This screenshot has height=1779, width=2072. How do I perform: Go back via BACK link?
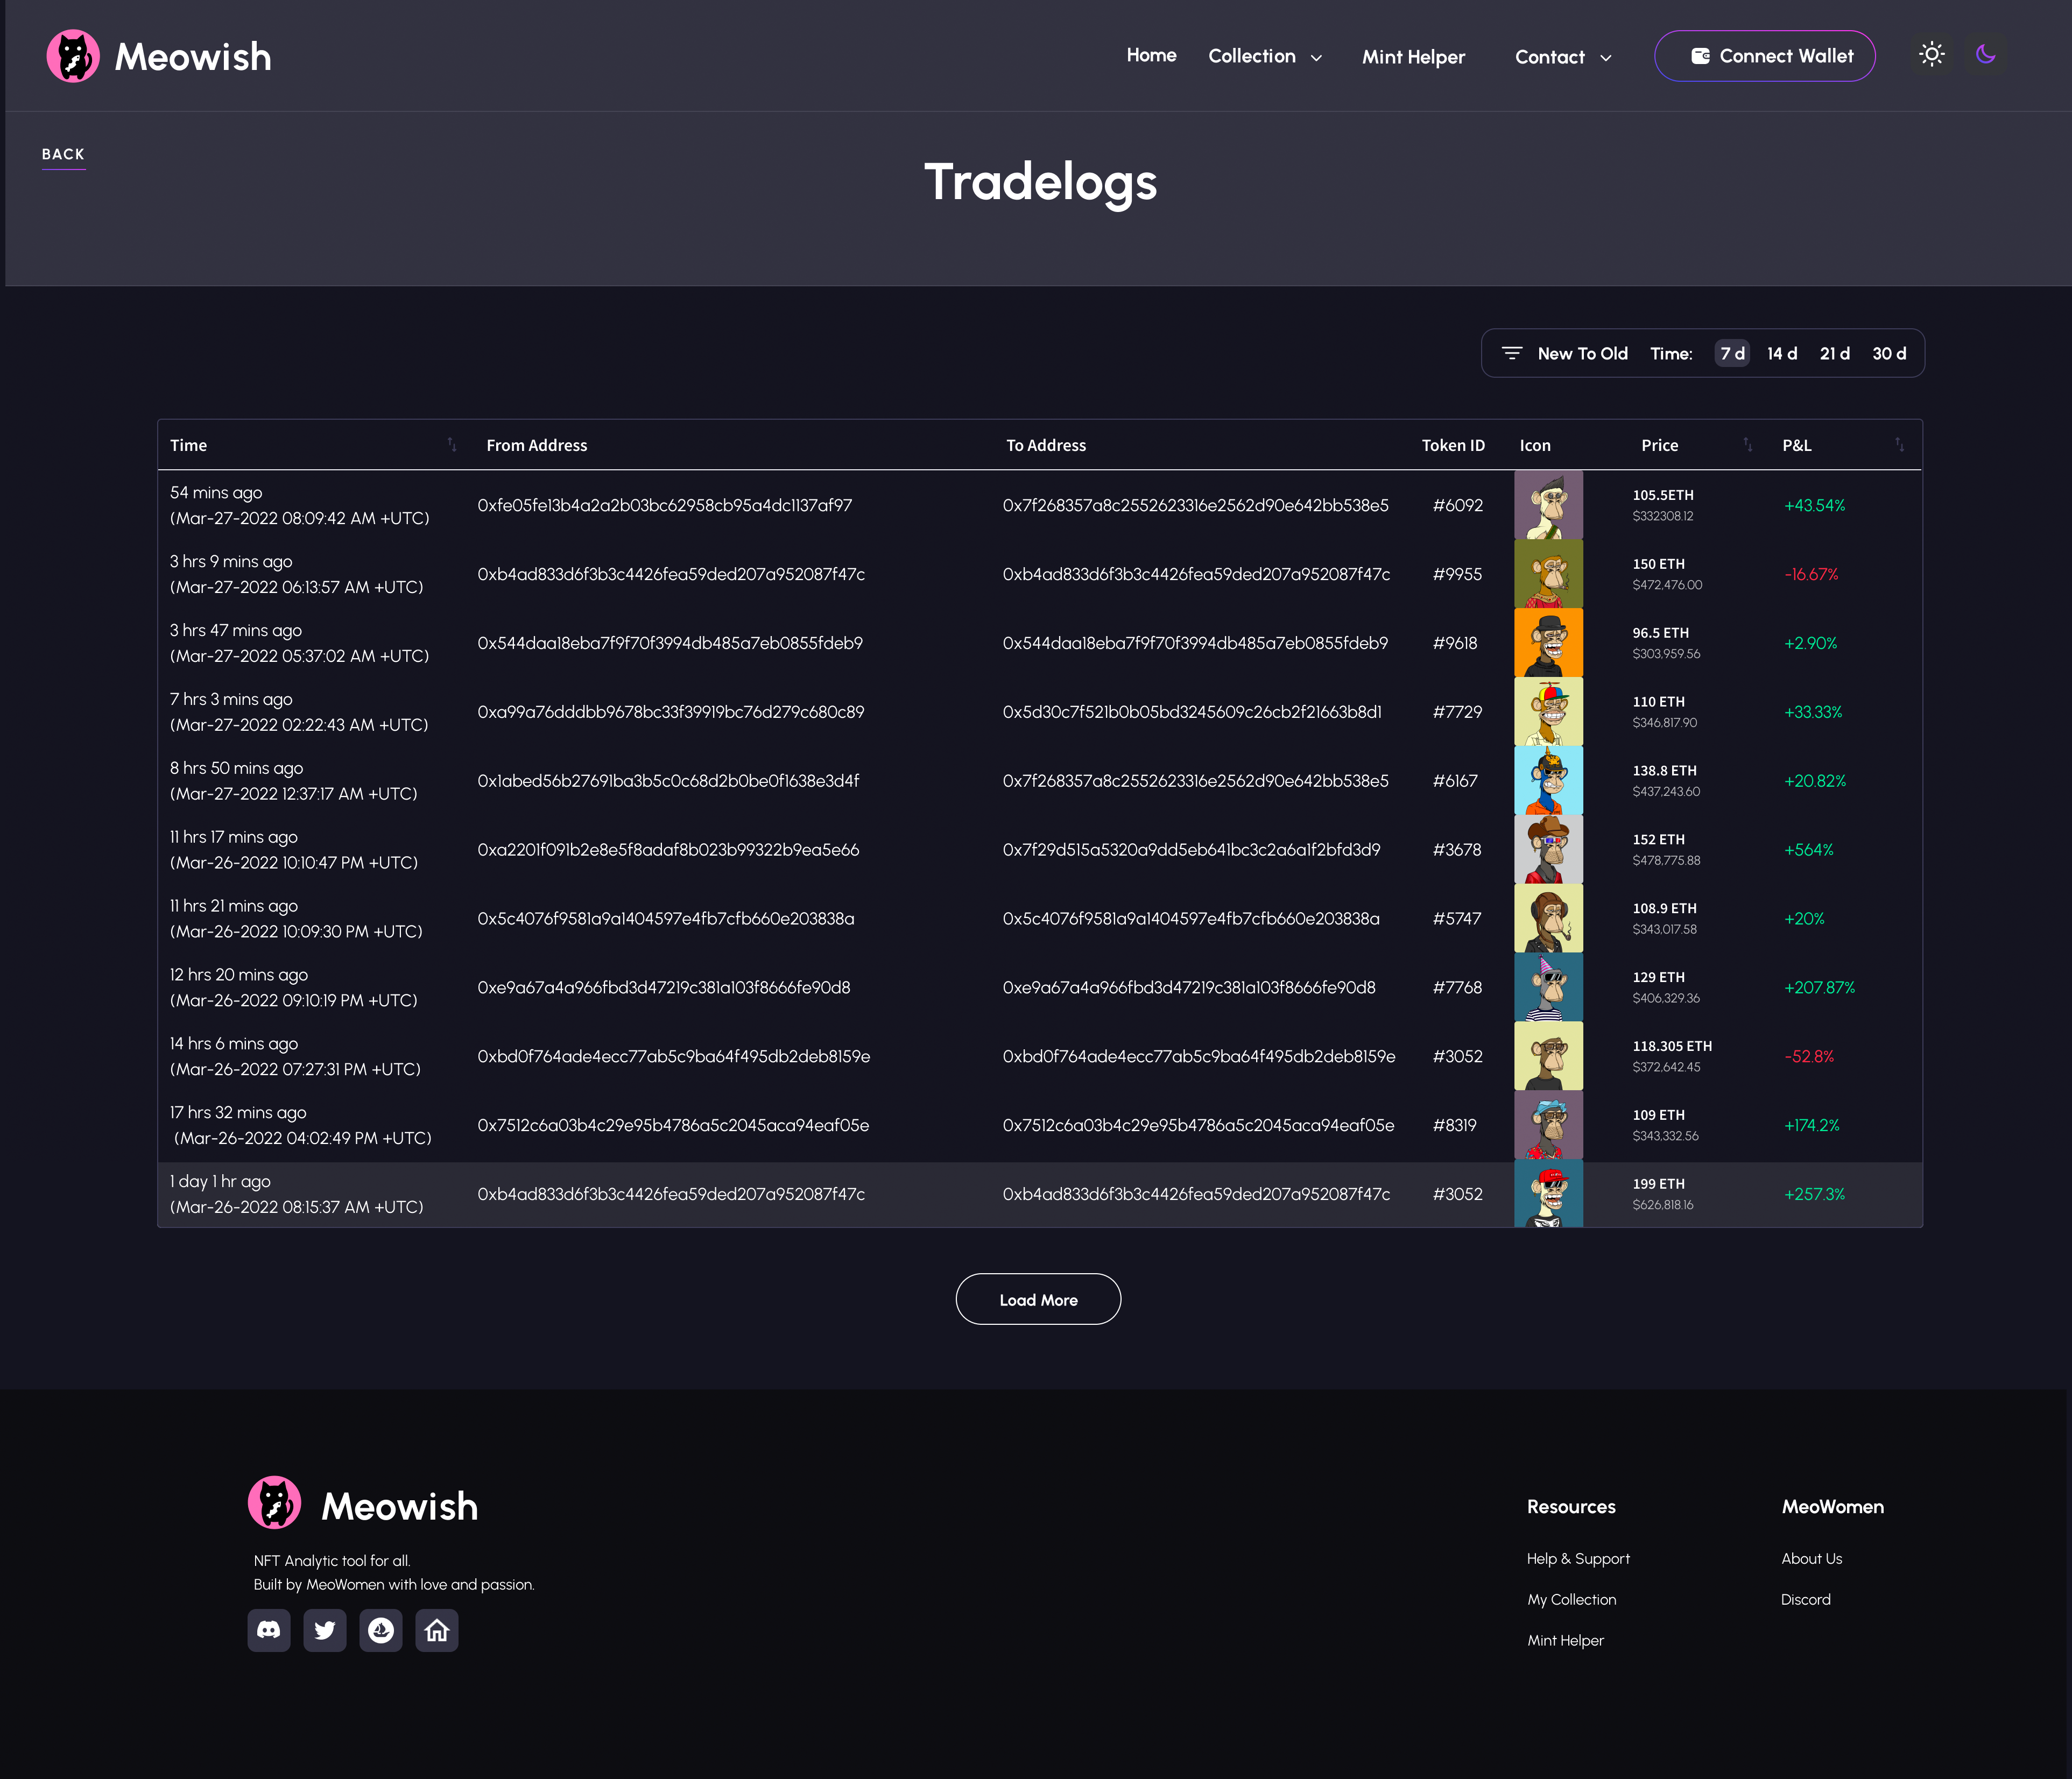(x=63, y=154)
